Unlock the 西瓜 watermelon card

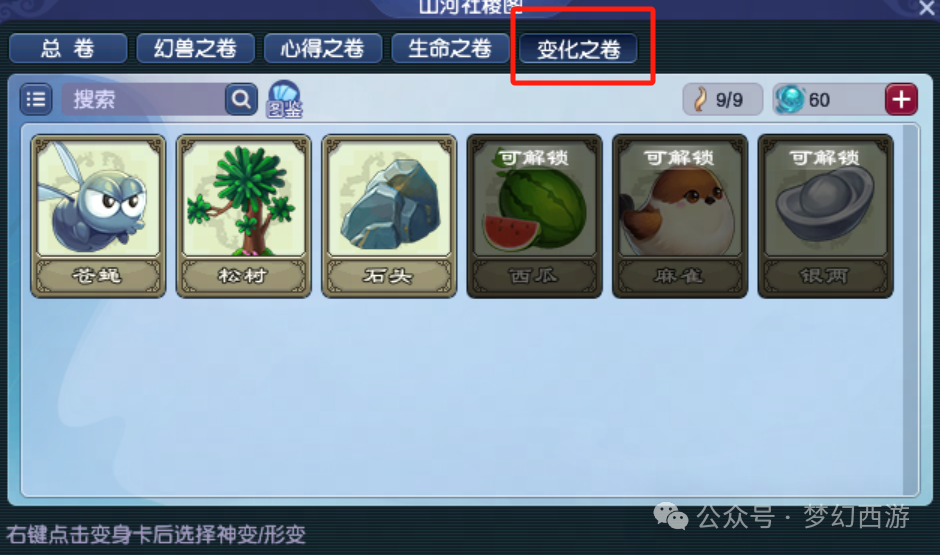534,216
